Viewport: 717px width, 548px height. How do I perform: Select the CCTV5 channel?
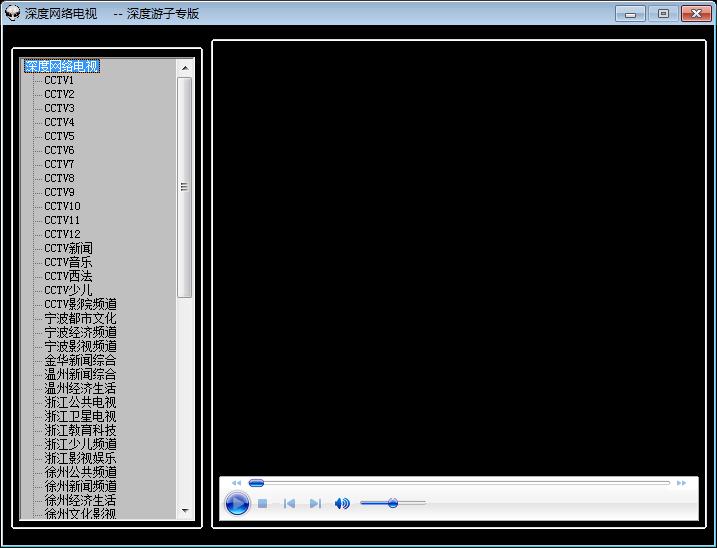click(x=59, y=136)
